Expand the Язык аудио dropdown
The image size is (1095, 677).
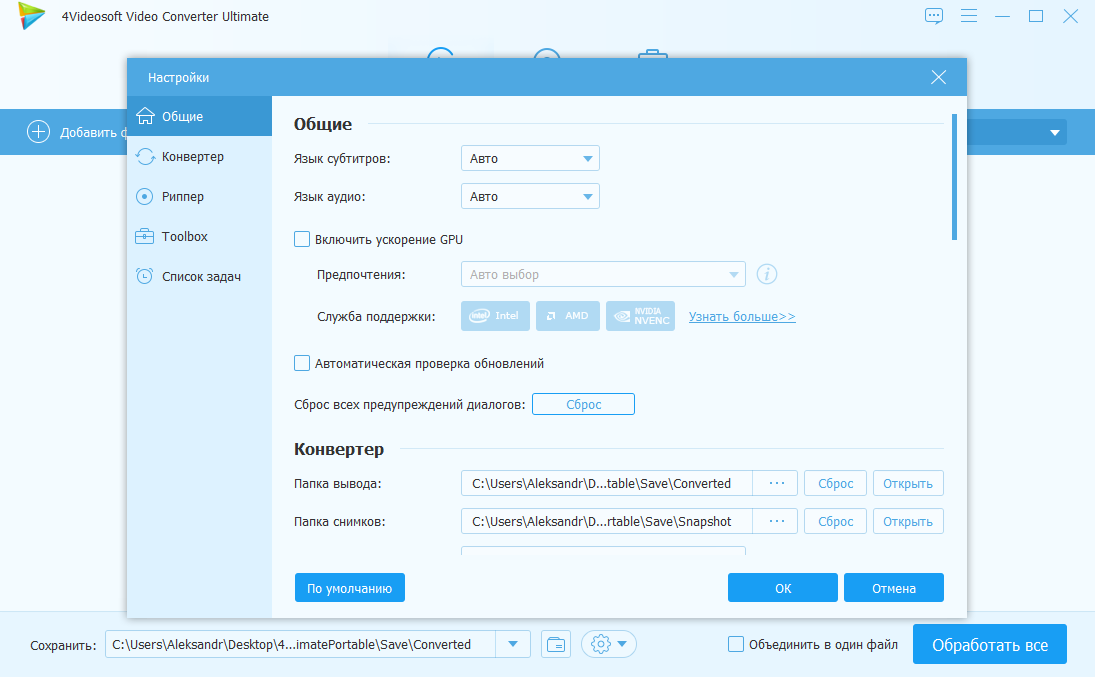click(x=530, y=196)
